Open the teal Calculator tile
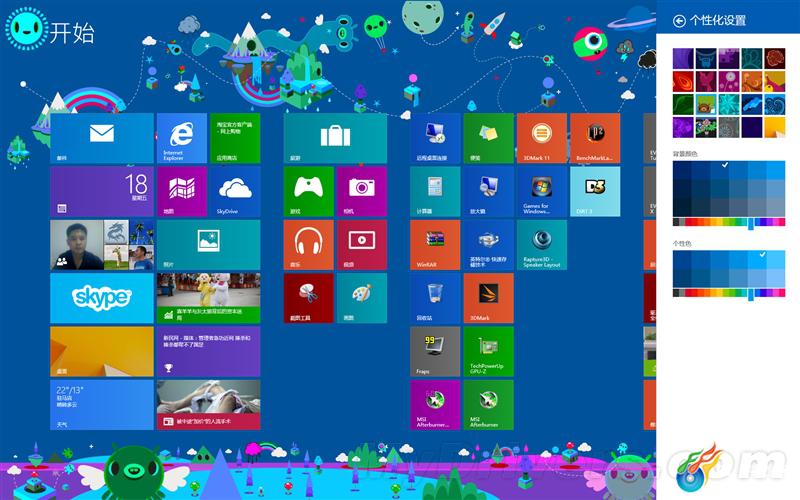The image size is (800, 500). 435,192
